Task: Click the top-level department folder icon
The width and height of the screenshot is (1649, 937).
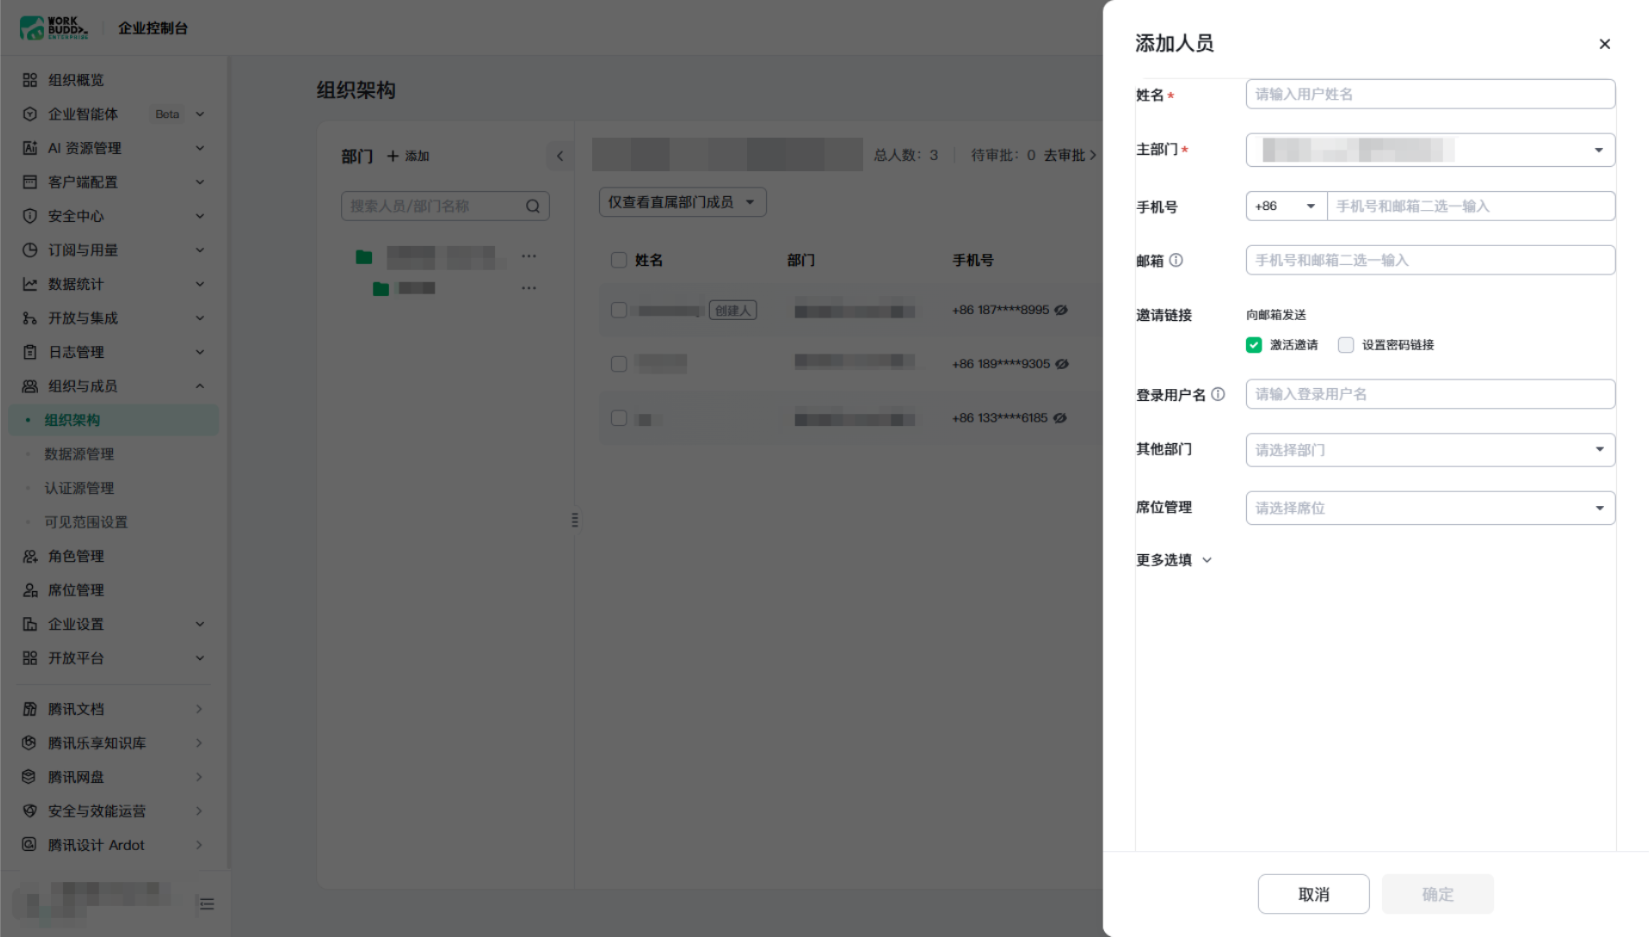Action: click(x=364, y=257)
